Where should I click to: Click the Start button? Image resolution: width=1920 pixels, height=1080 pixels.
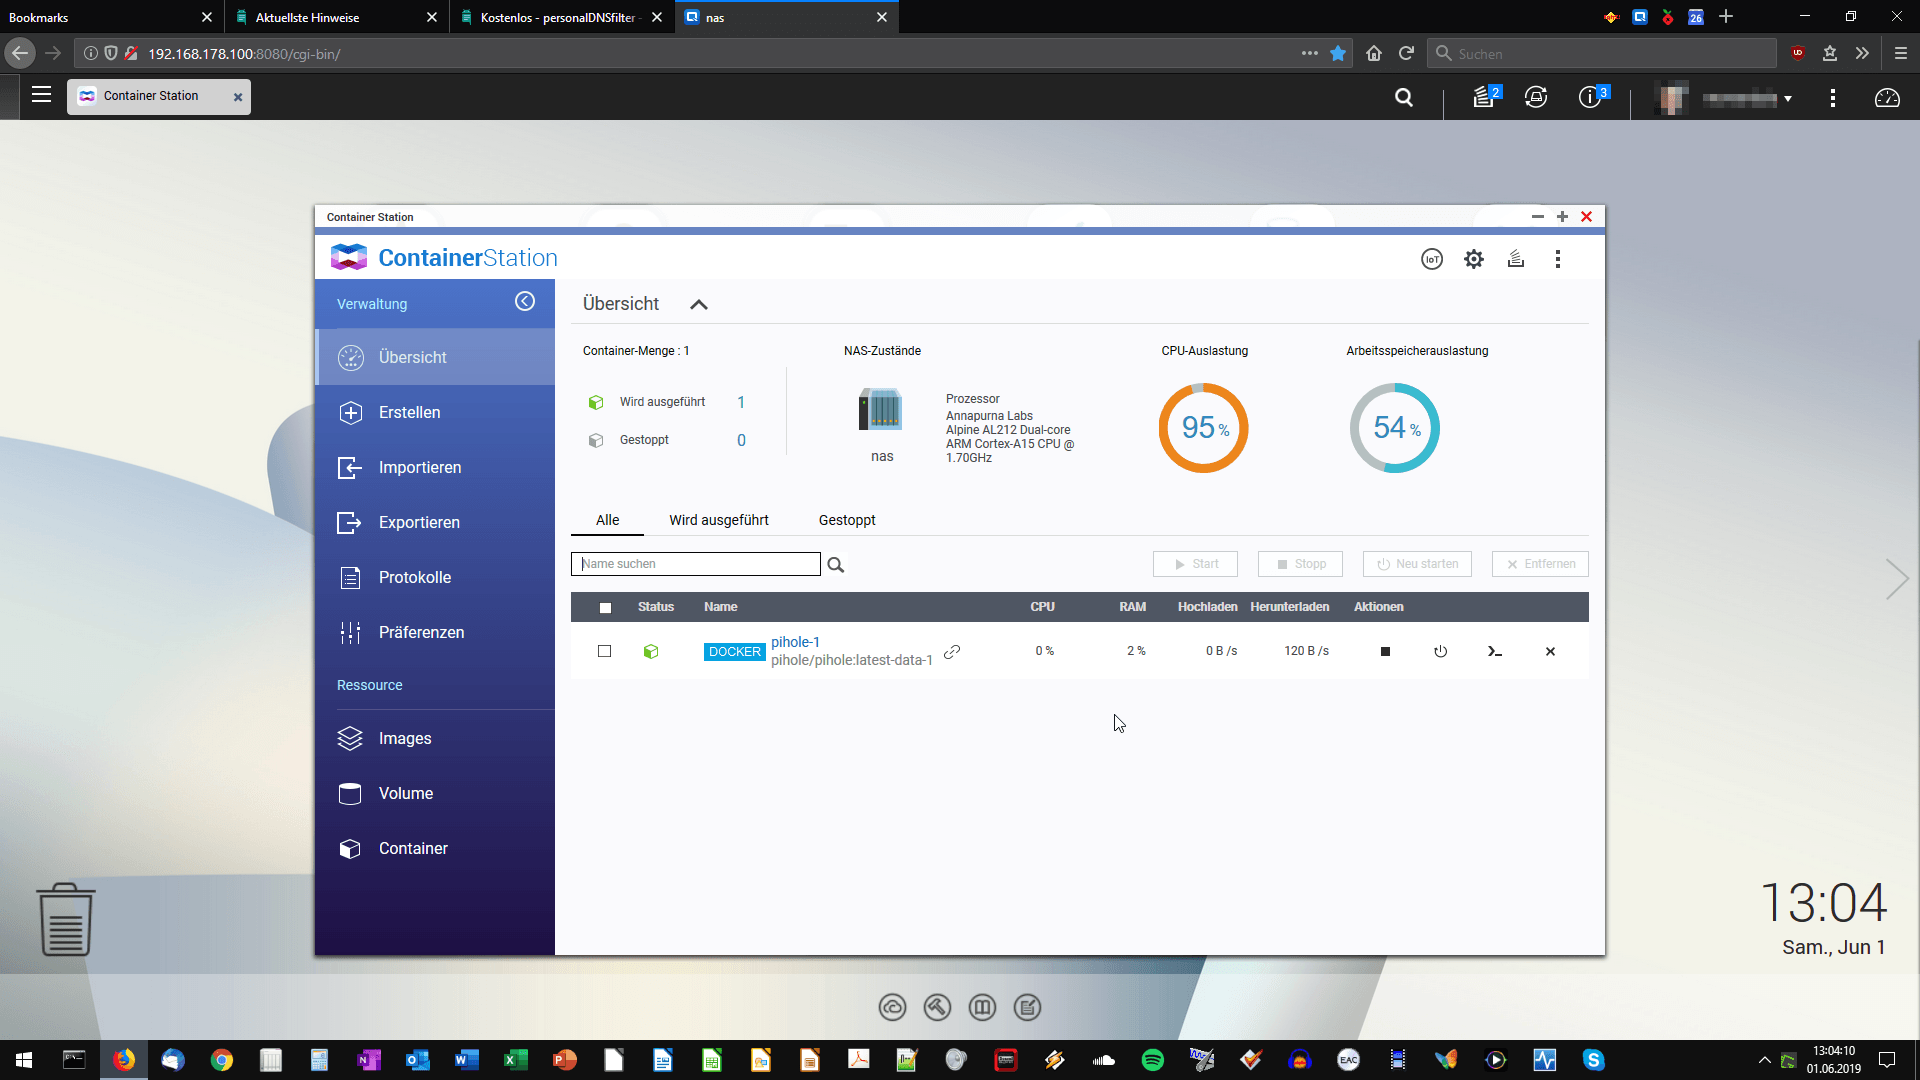tap(1195, 564)
